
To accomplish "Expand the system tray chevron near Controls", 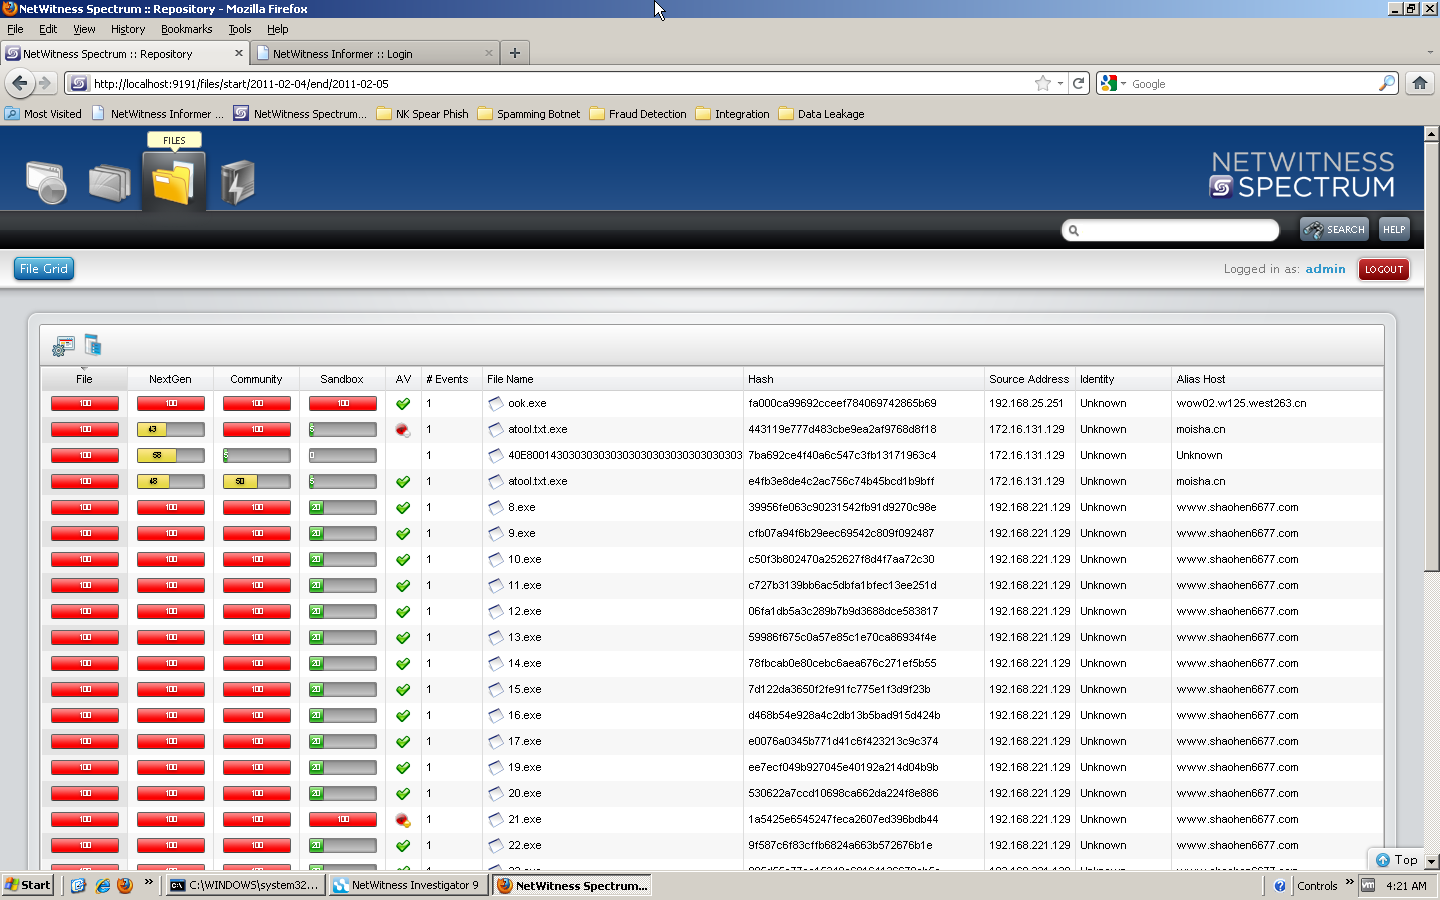I will pyautogui.click(x=1349, y=882).
